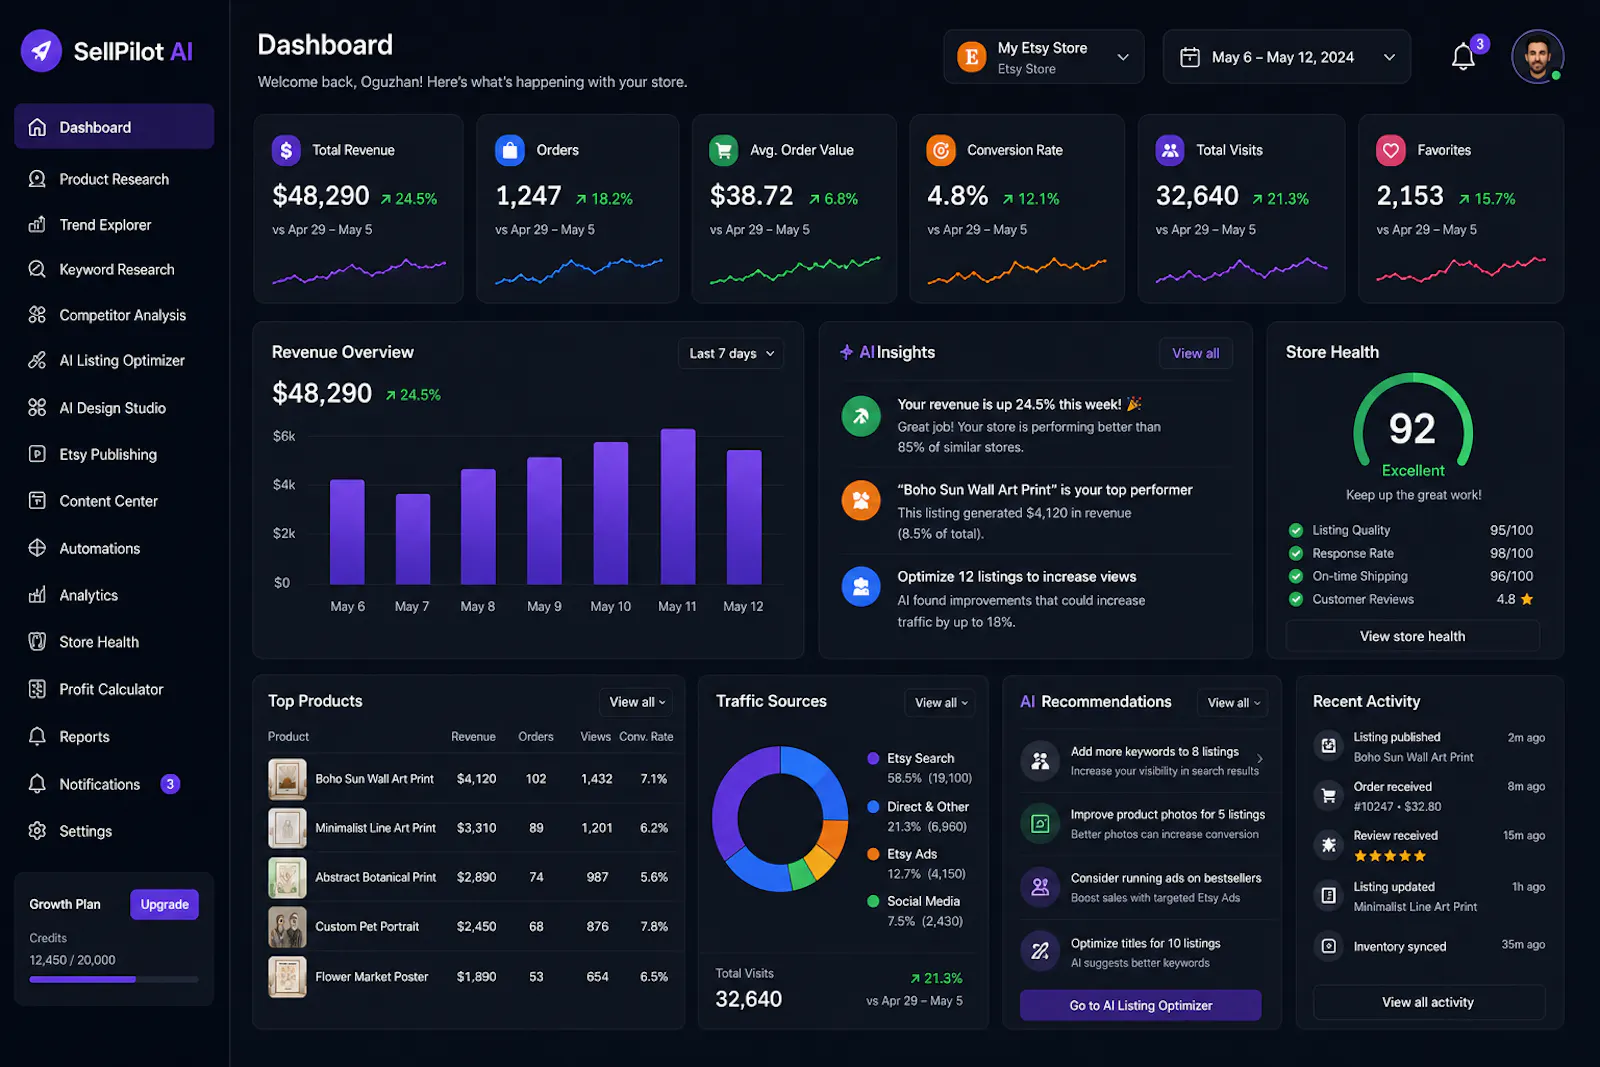
Task: Click the Minimalist Line Art Print thumbnail
Action: point(287,828)
